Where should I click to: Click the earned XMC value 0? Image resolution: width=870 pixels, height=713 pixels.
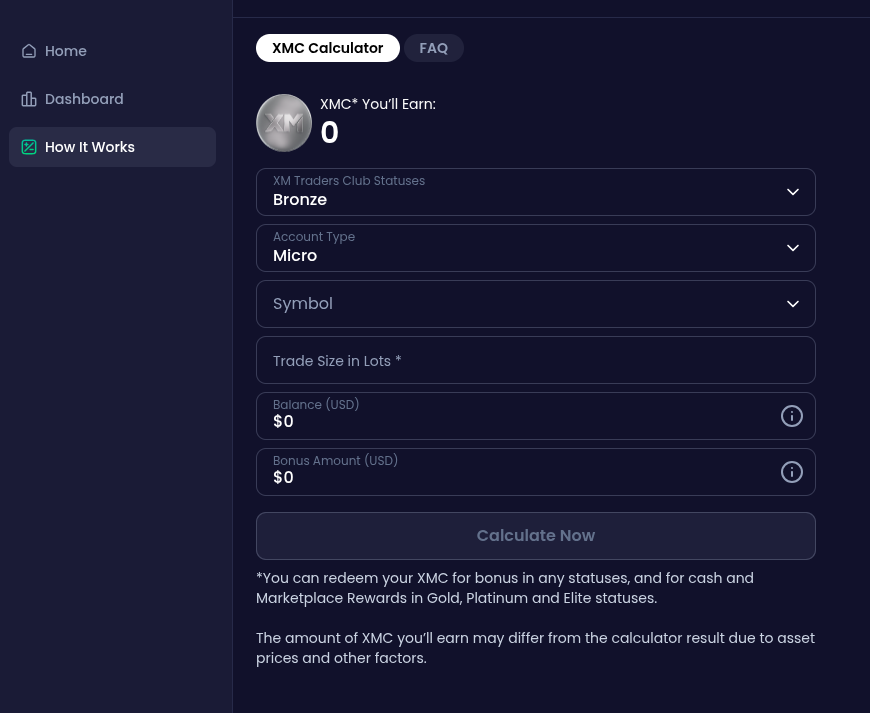click(330, 133)
